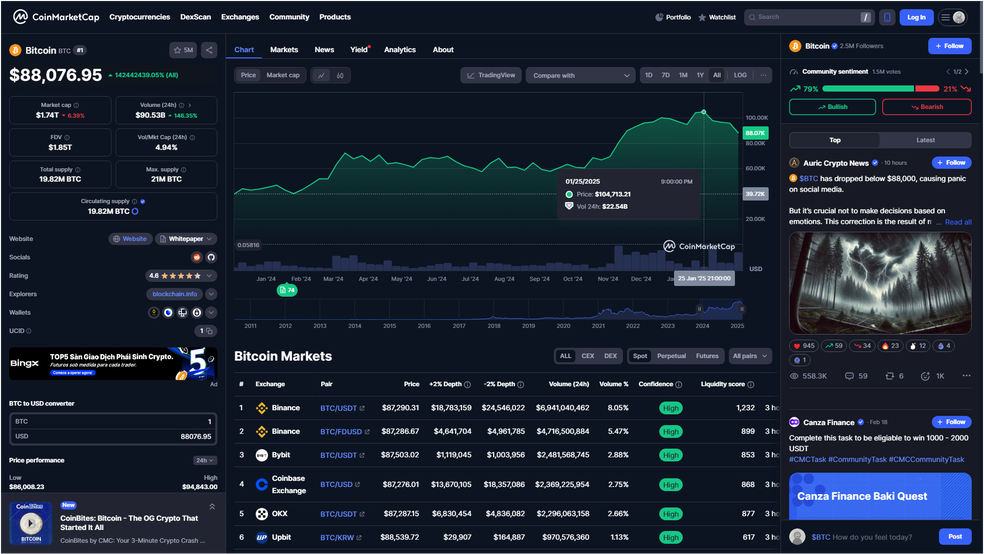
Task: Open the Cryptocurrencies menu
Action: point(140,17)
